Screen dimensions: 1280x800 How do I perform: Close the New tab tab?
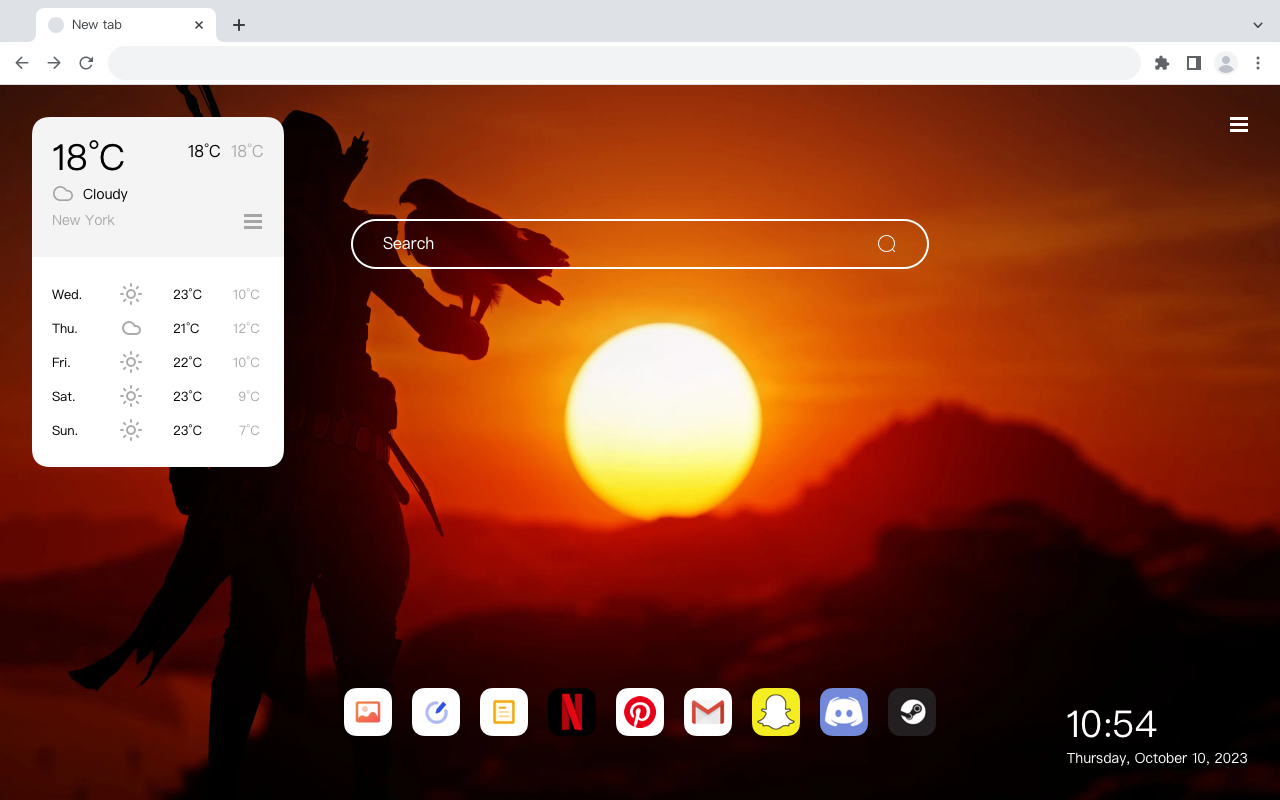199,25
